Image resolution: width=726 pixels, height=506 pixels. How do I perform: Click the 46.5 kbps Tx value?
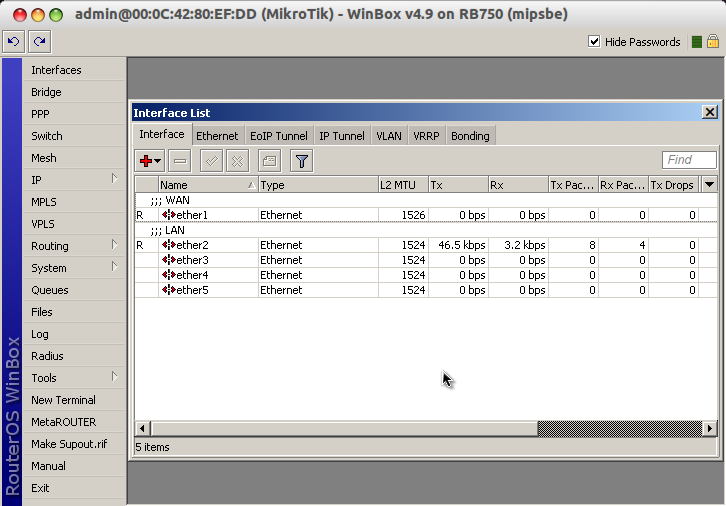462,245
